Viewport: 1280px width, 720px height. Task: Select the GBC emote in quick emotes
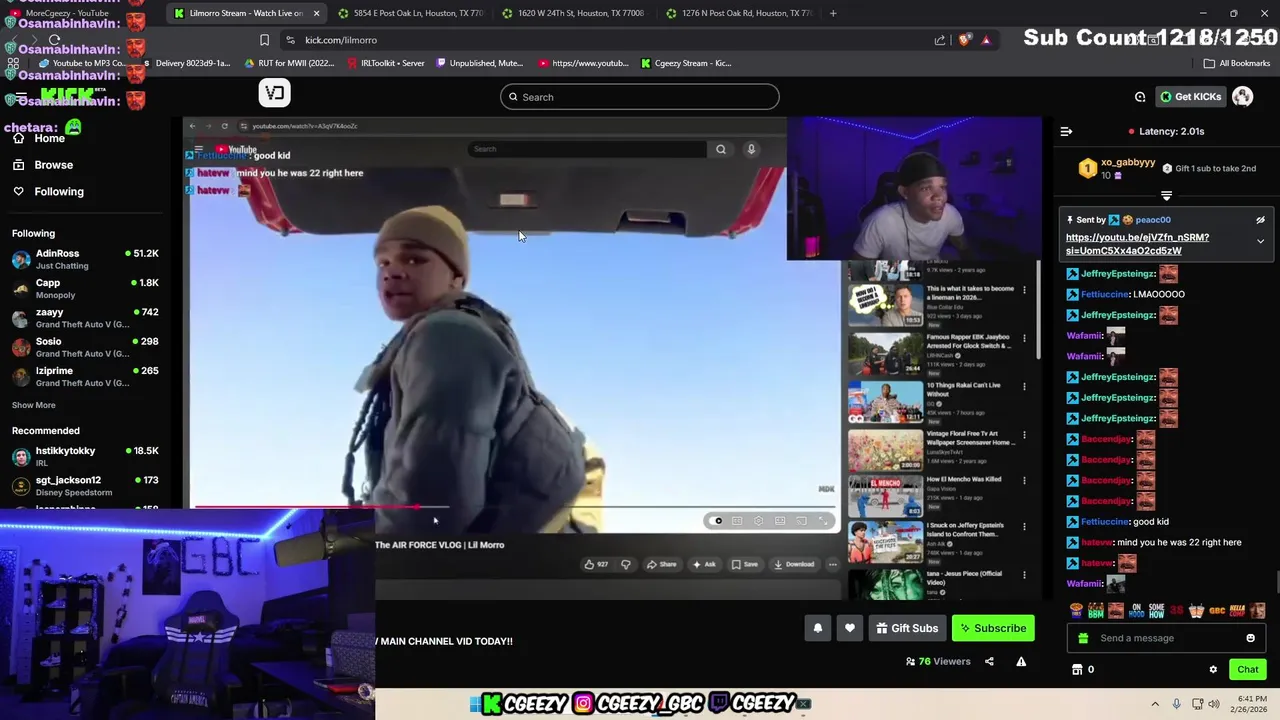pyautogui.click(x=1217, y=611)
